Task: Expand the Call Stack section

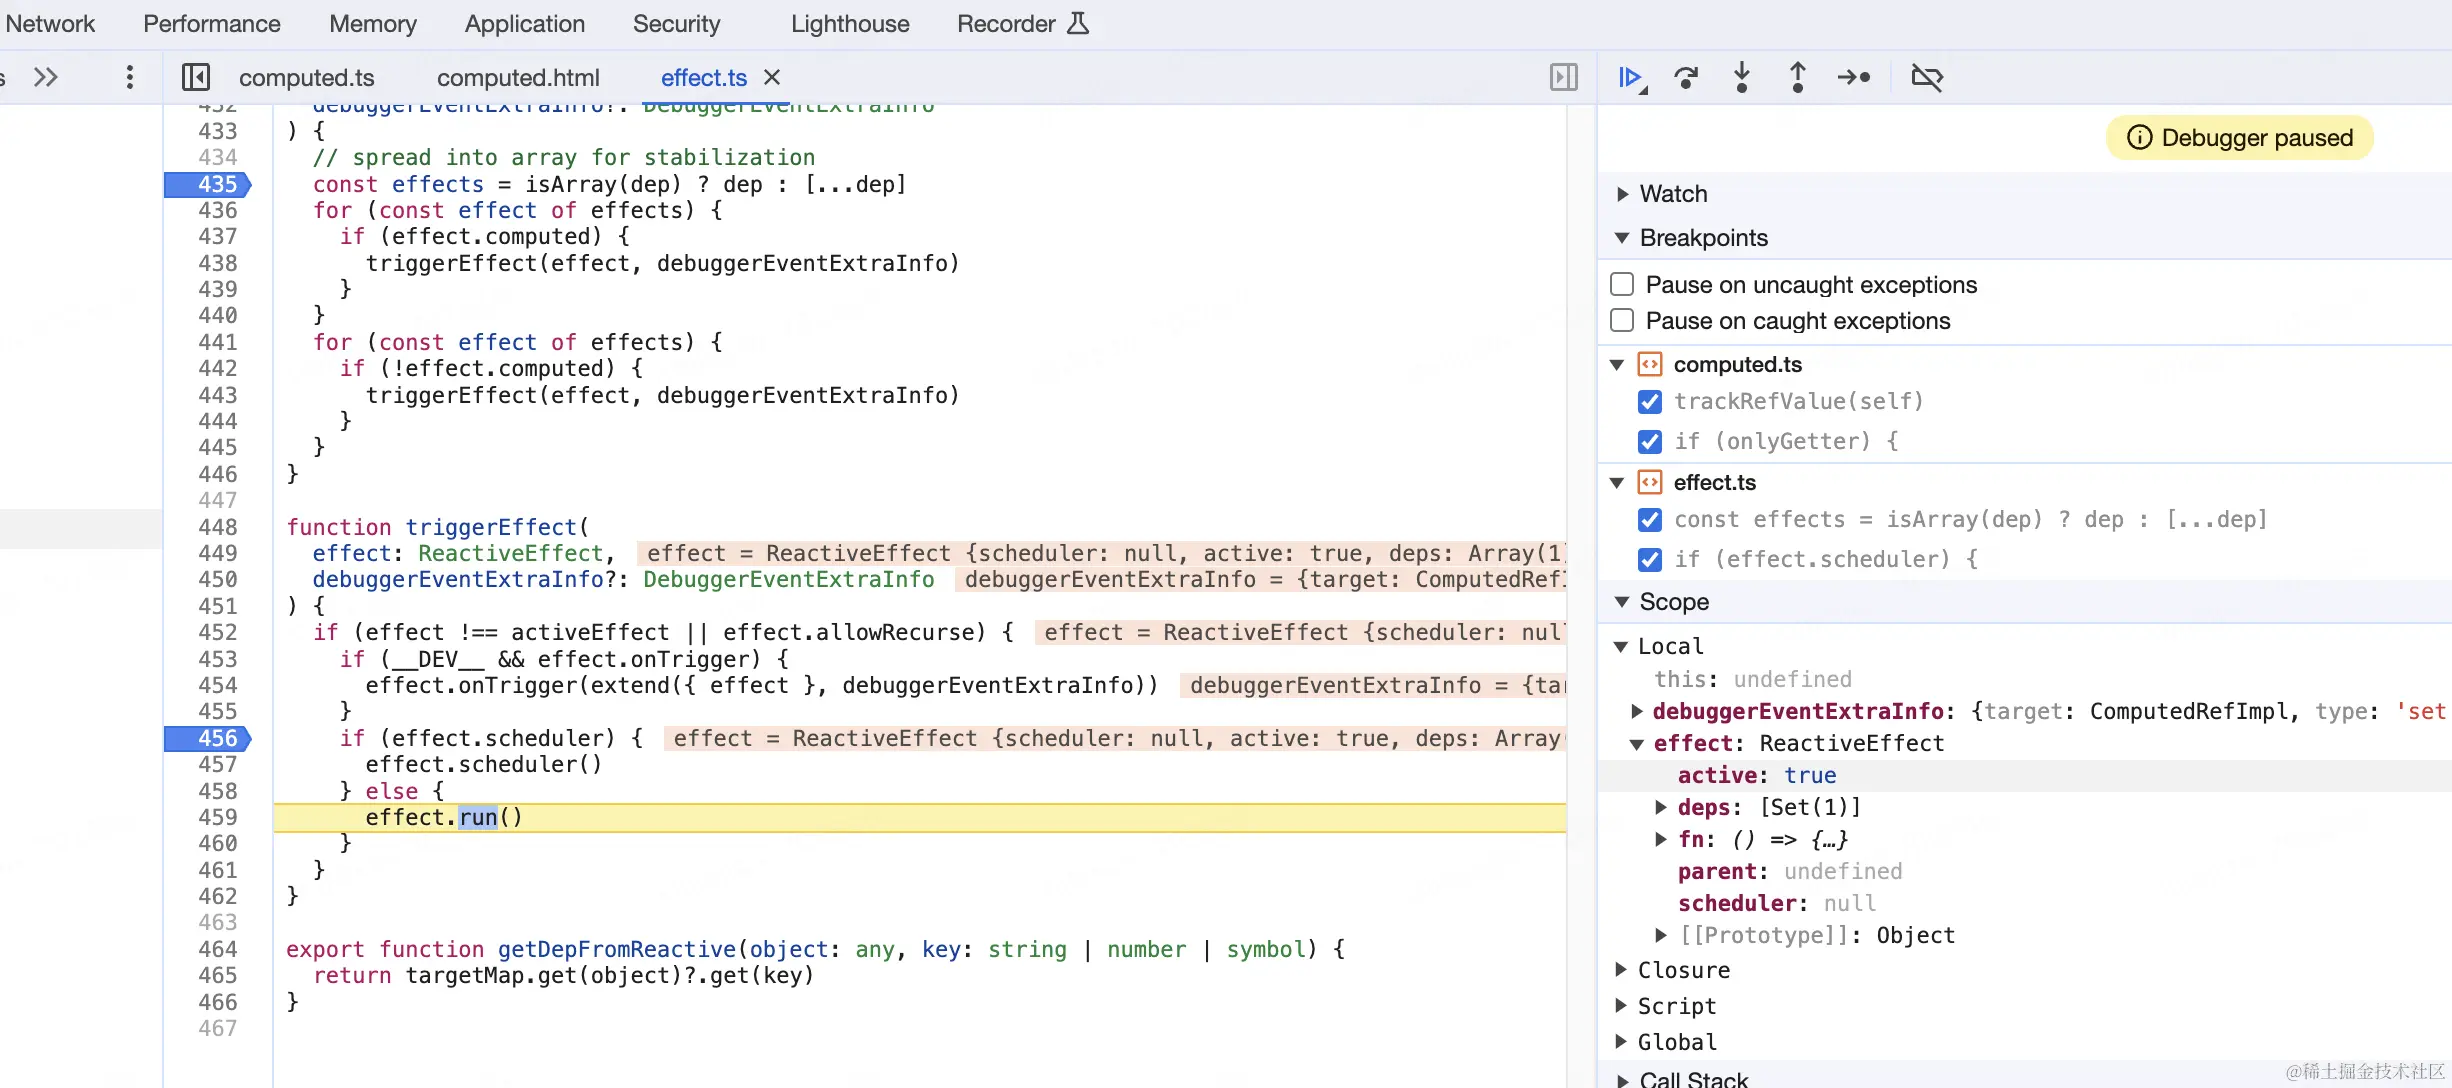Action: (1623, 1080)
